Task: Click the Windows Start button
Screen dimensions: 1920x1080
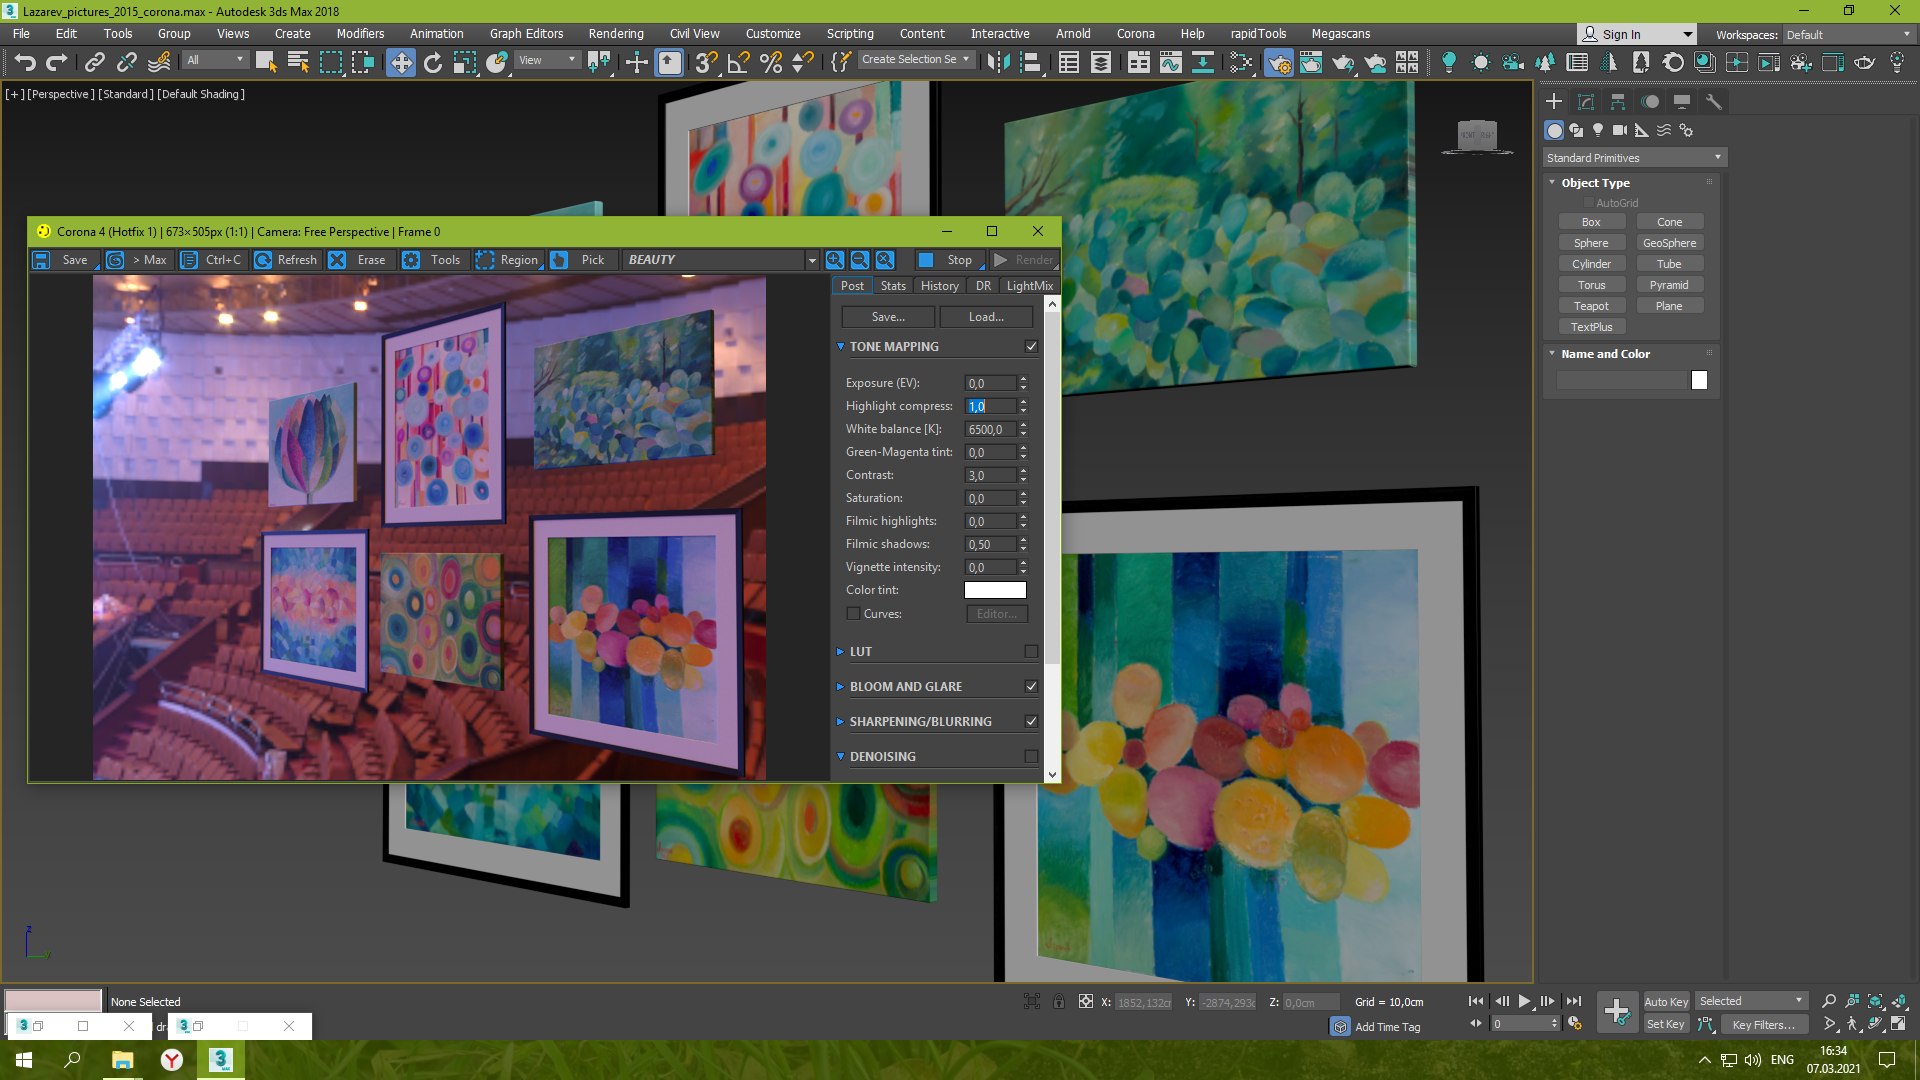Action: [24, 1060]
